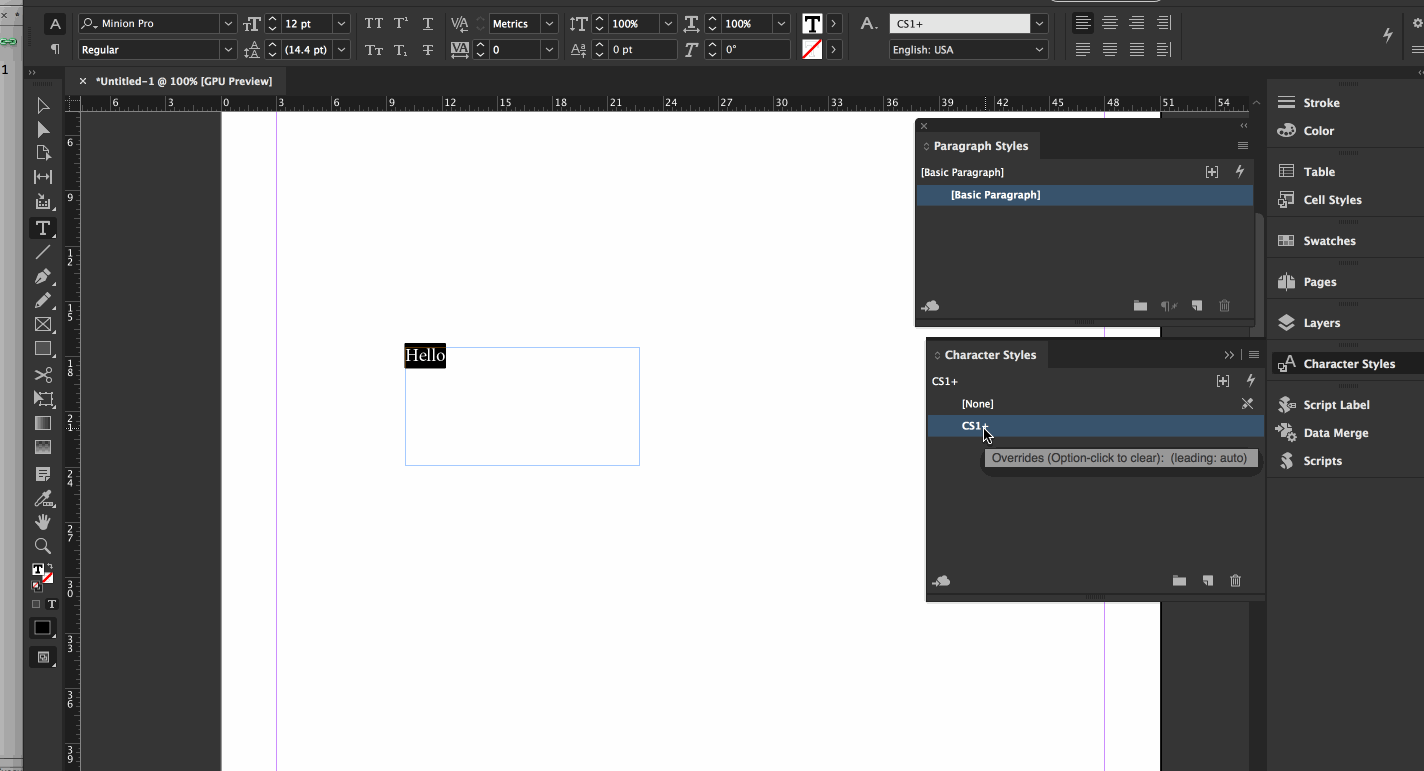Open the Swatches panel
1424x771 pixels.
pos(1329,241)
